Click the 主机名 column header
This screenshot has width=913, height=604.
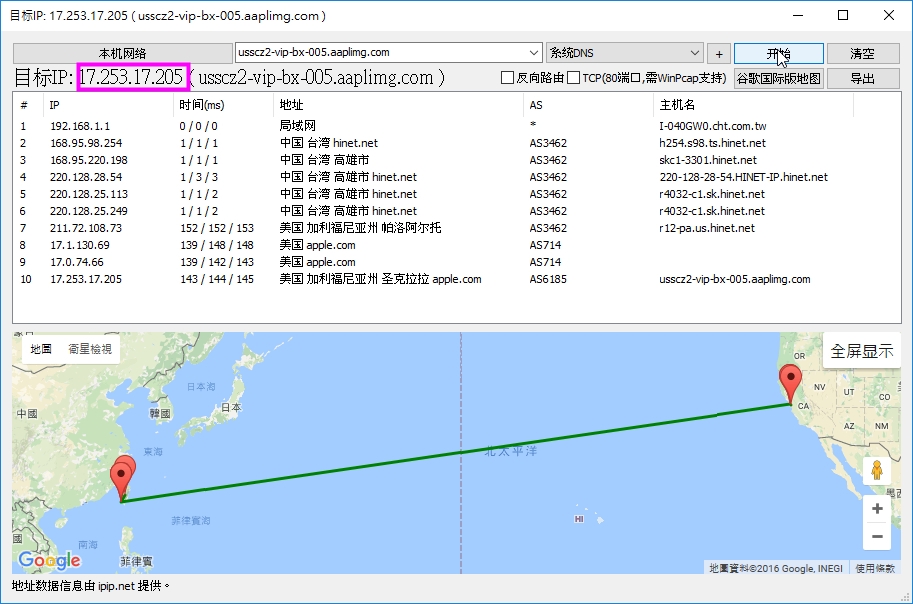coord(753,105)
